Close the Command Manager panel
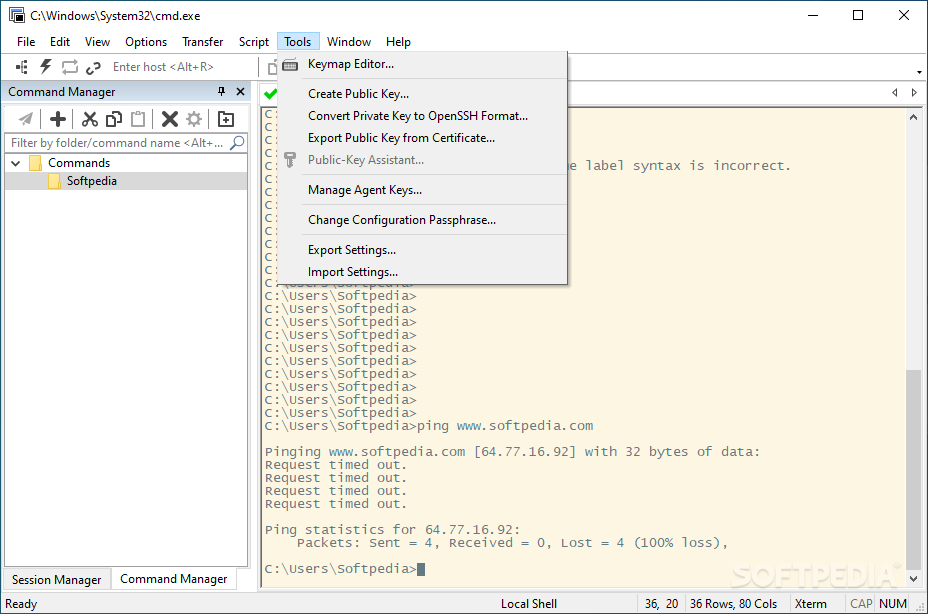 (x=240, y=91)
